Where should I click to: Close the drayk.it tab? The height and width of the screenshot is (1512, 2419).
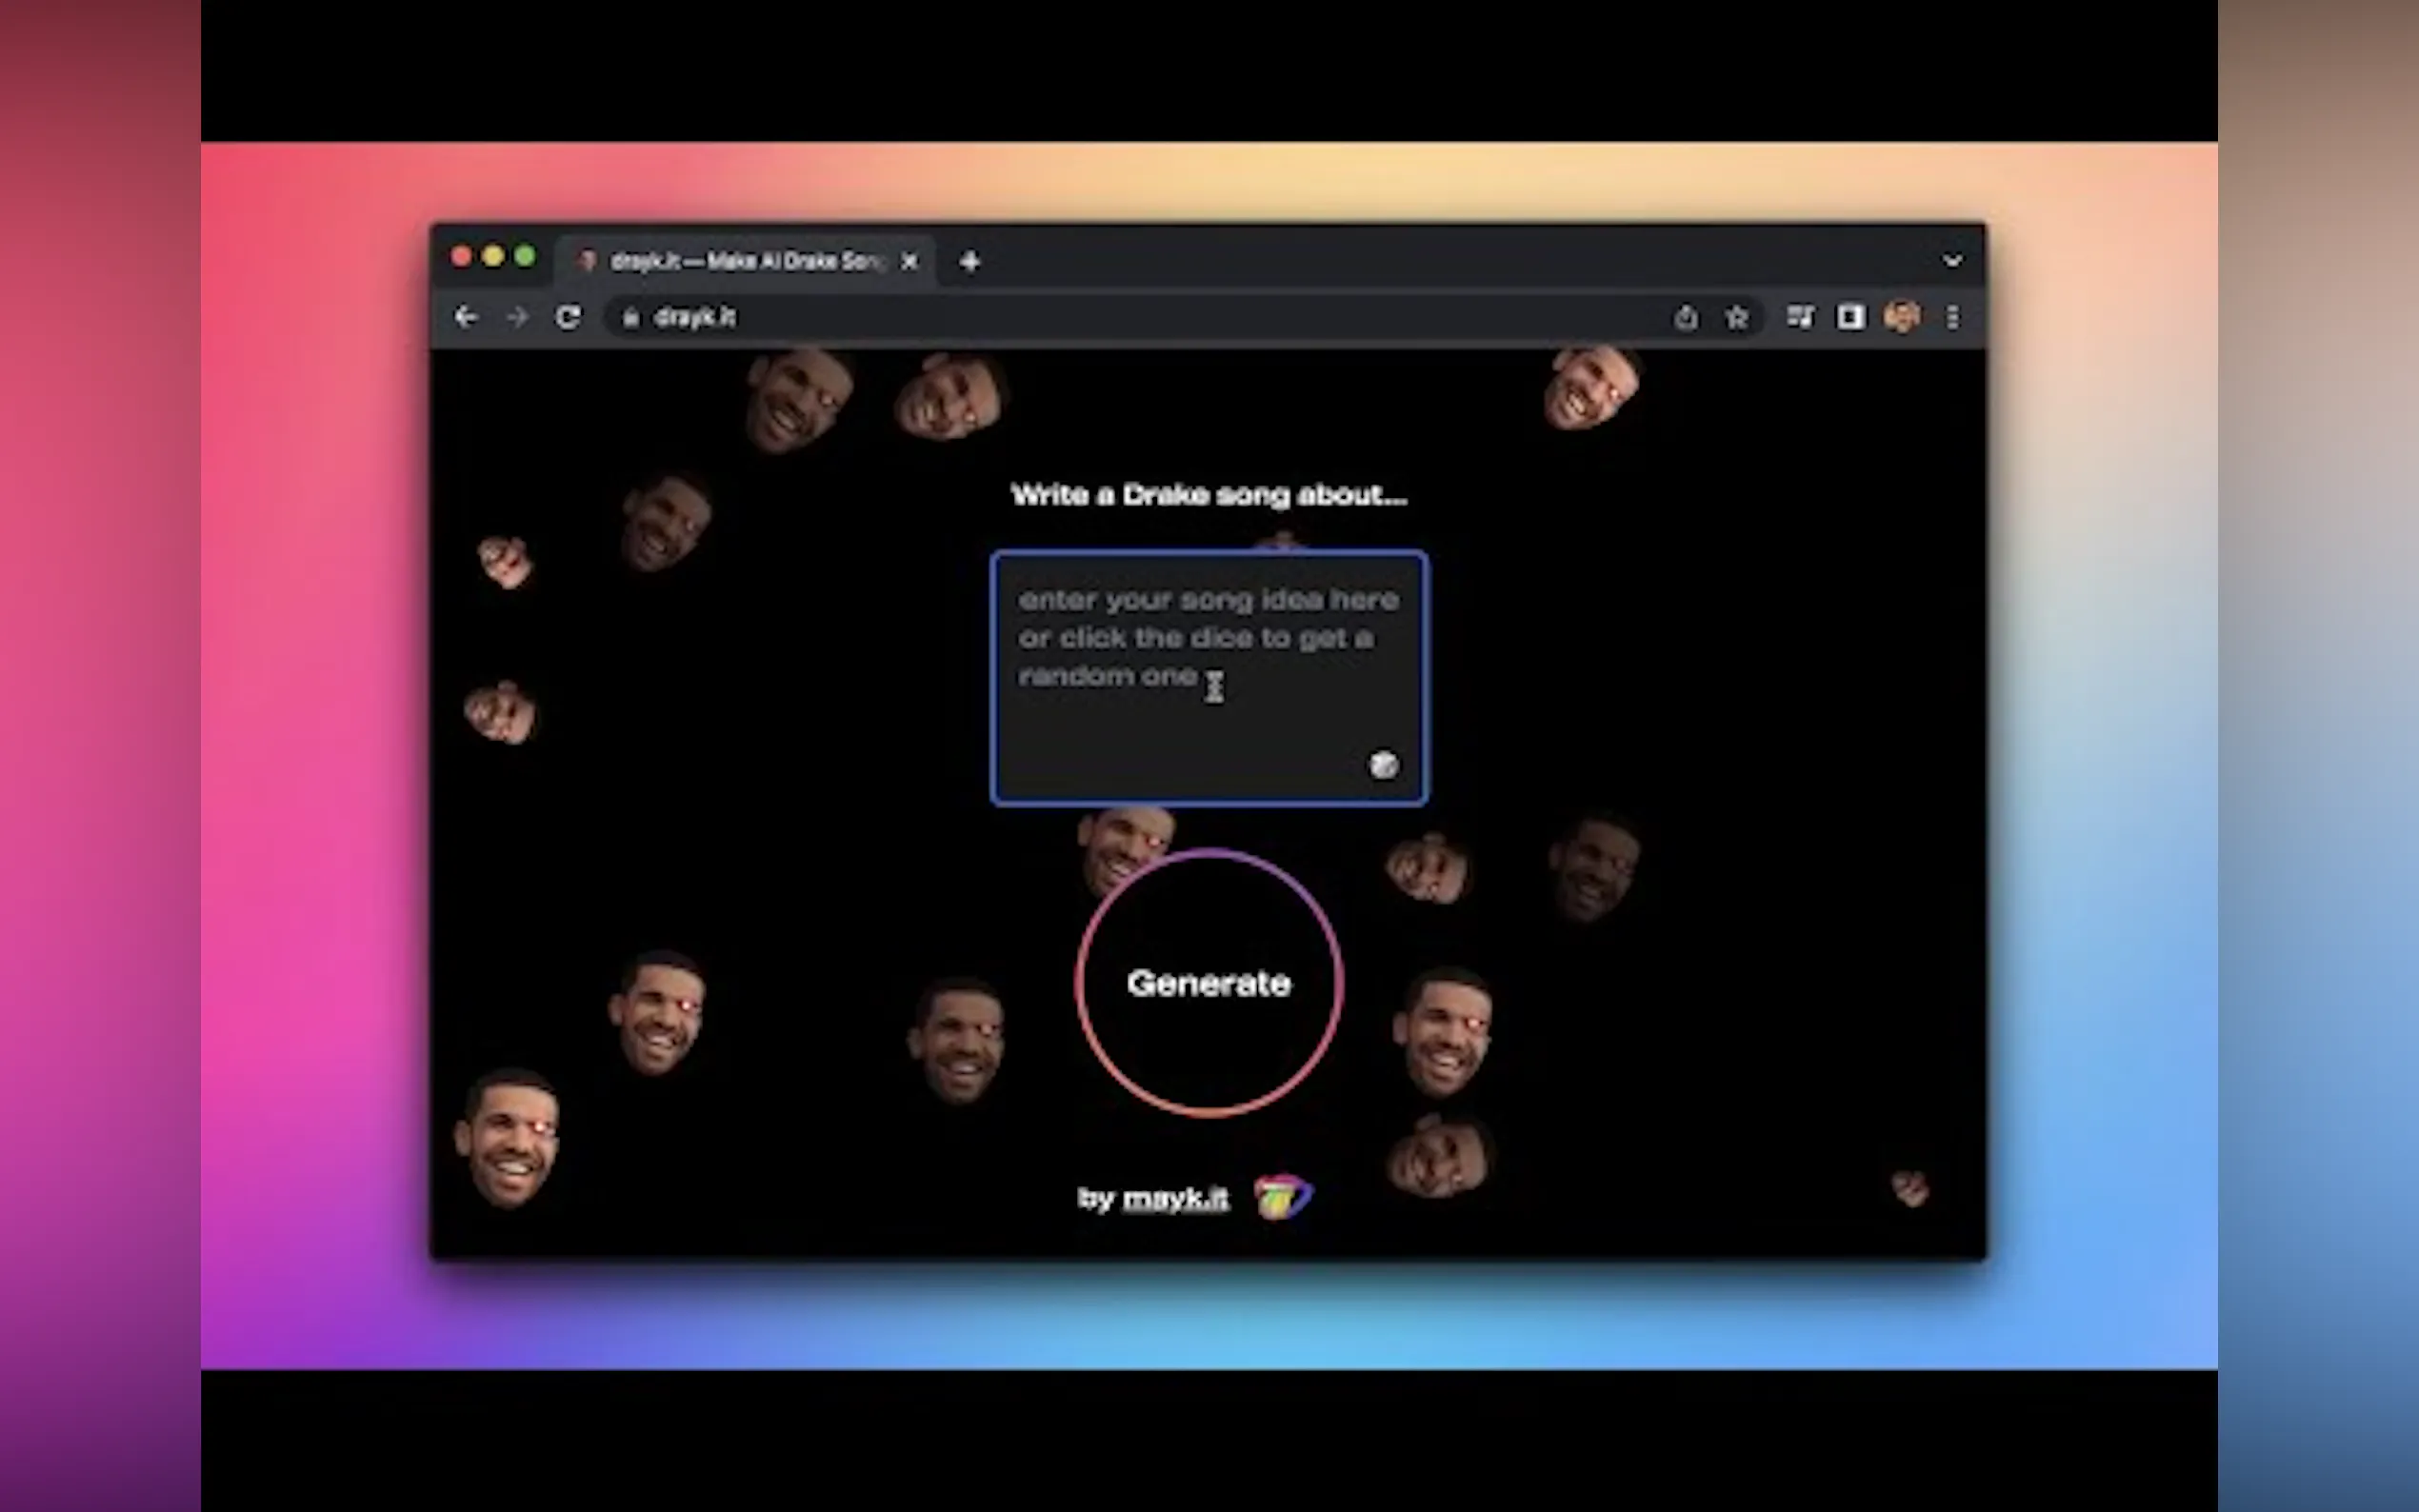tap(909, 262)
